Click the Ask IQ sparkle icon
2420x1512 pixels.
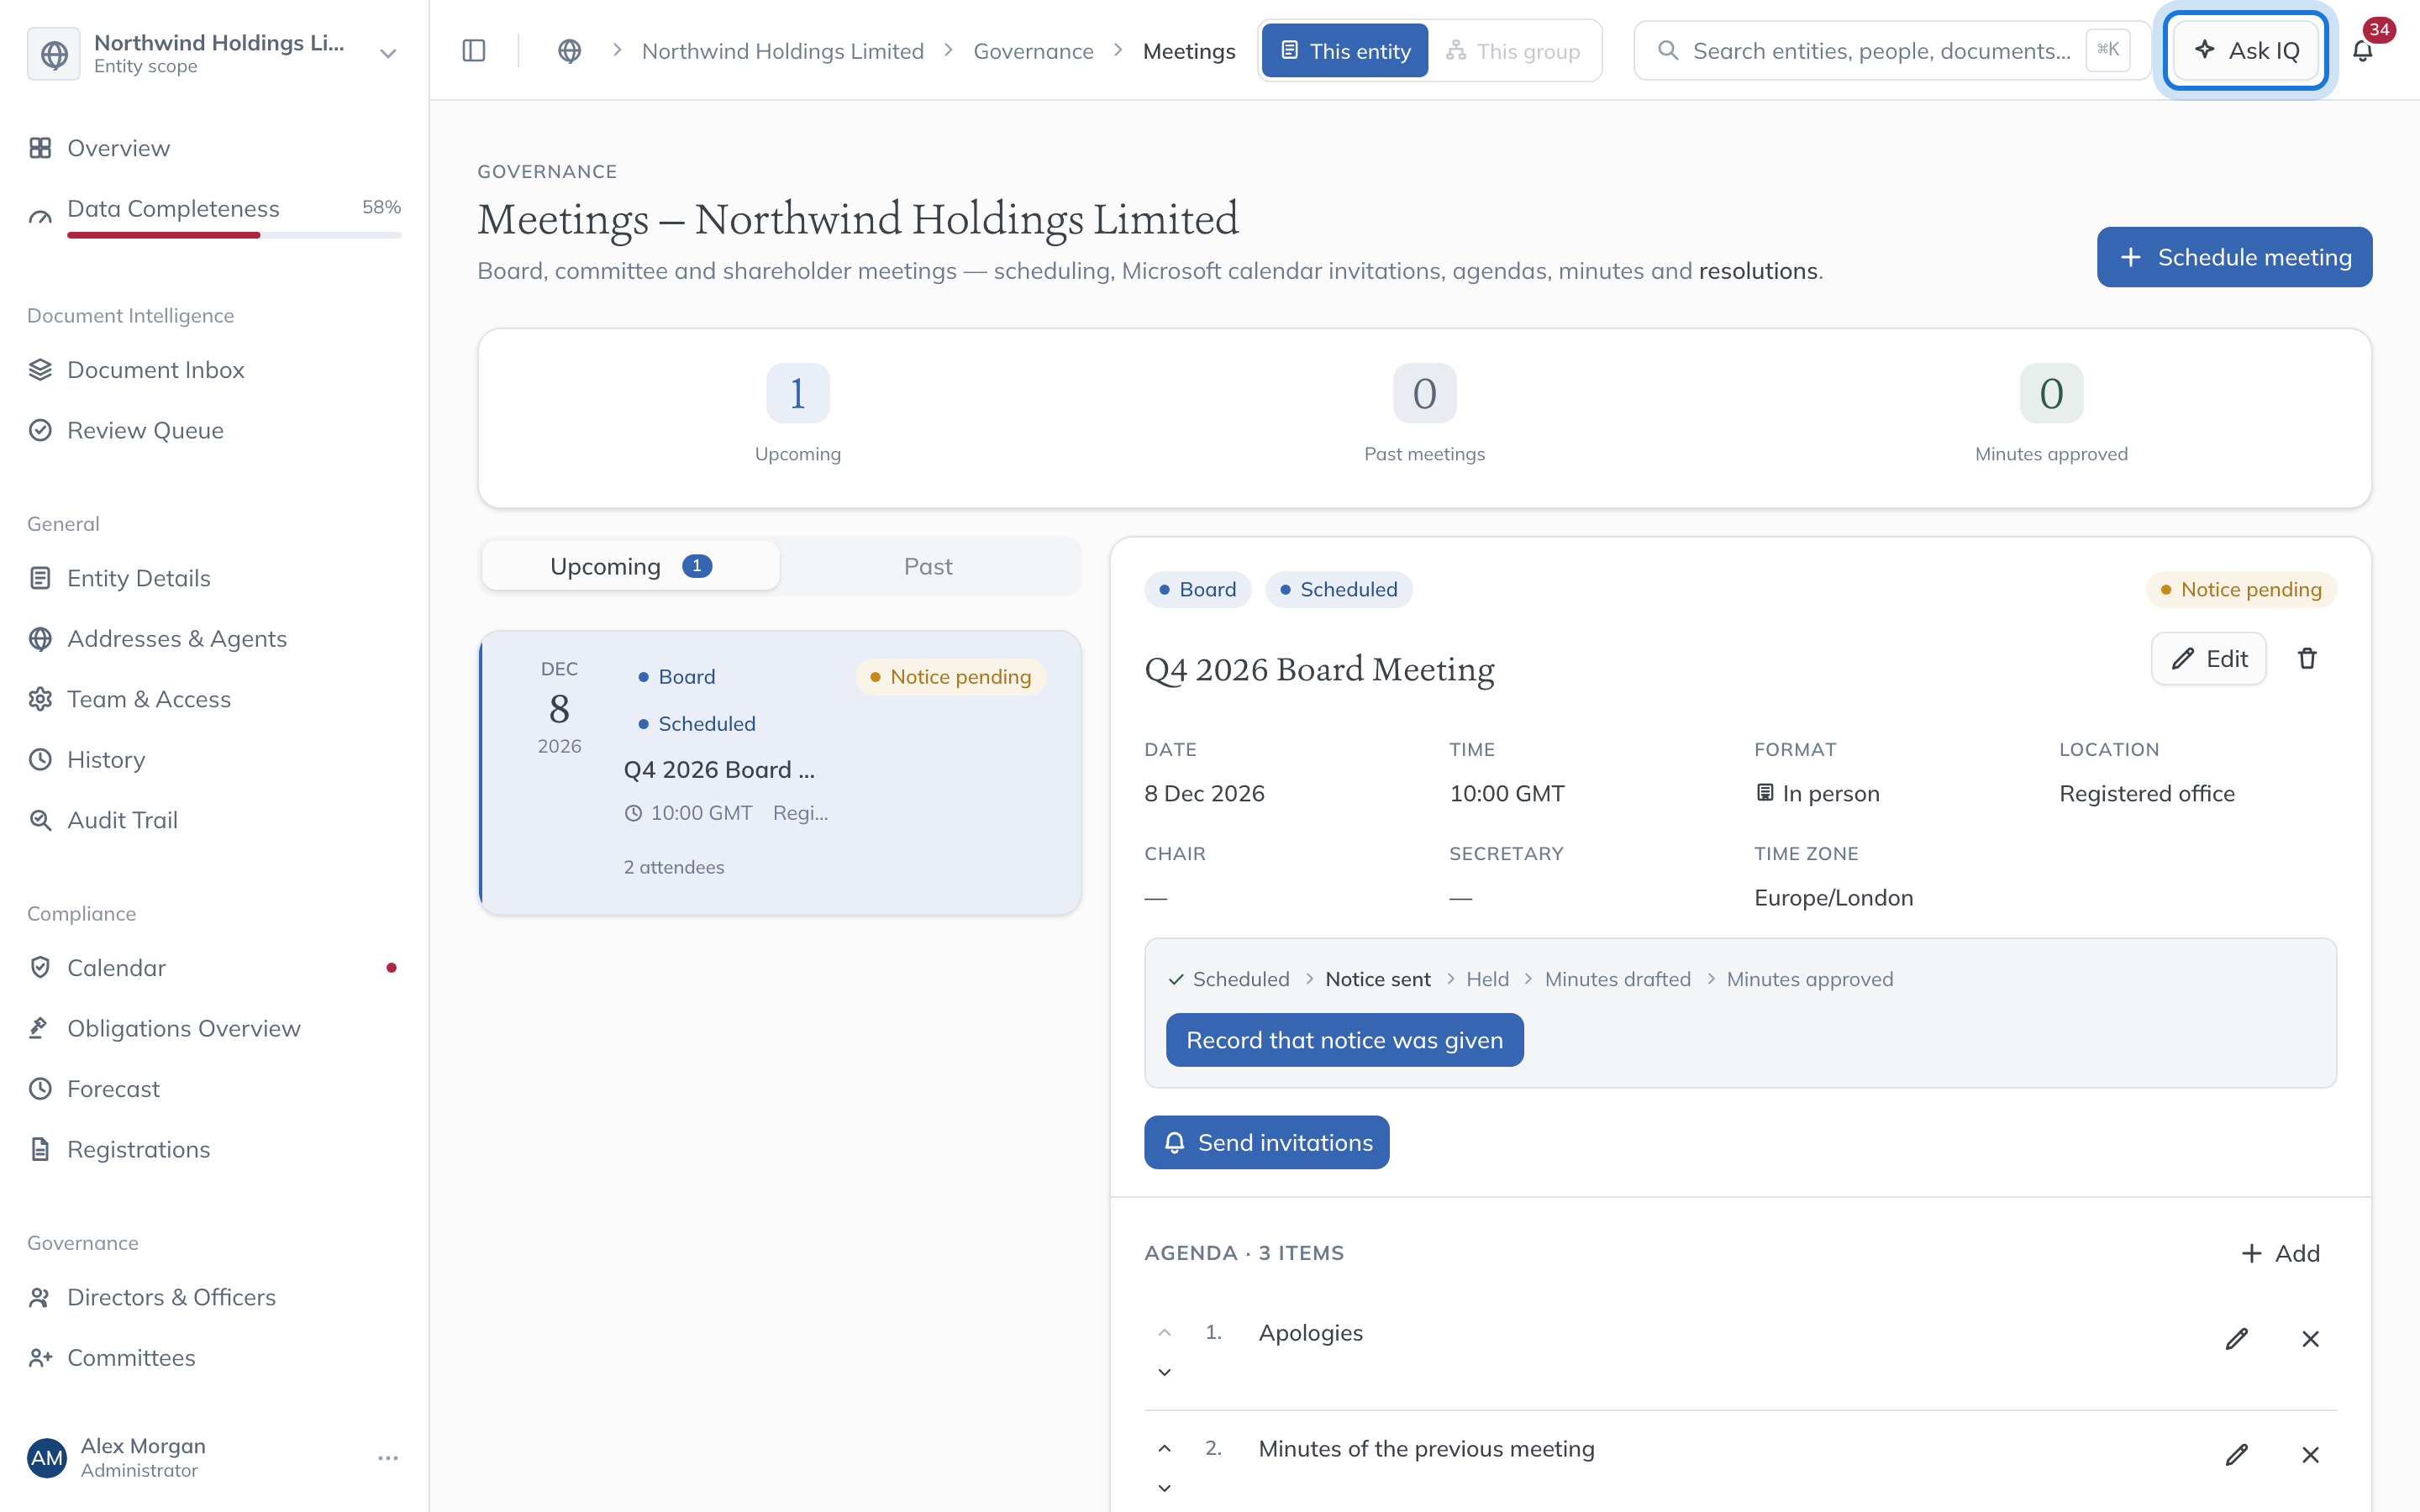pos(2204,50)
